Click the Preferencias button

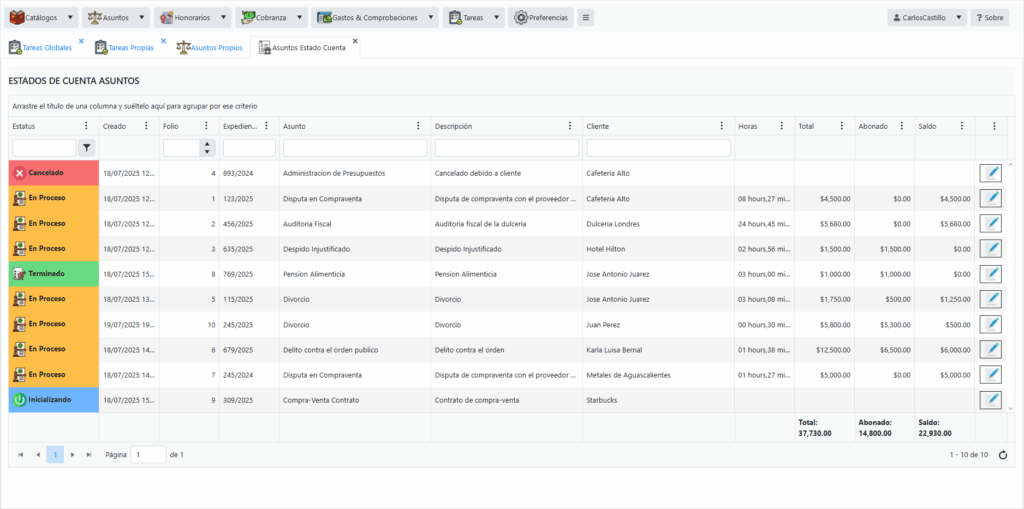pos(541,18)
